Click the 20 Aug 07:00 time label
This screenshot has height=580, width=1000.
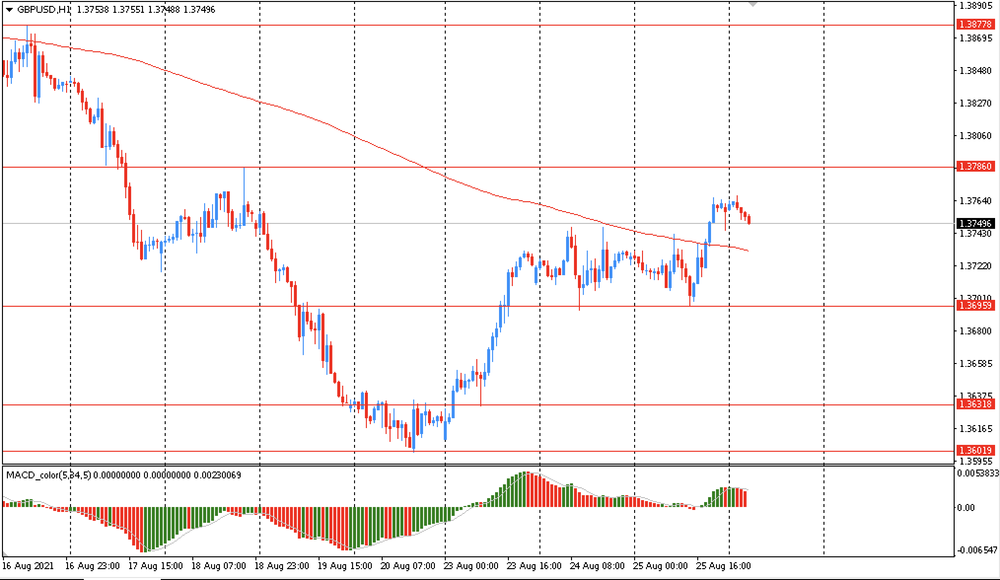point(408,566)
